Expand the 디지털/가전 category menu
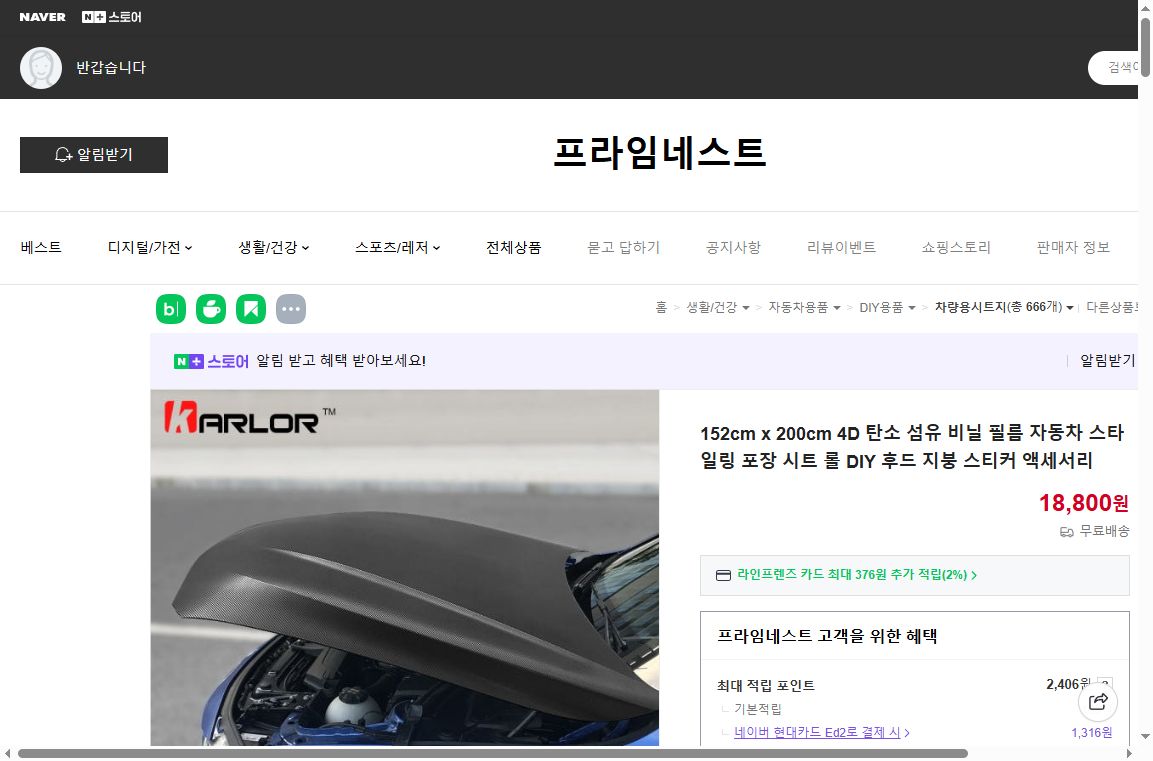The image size is (1153, 761). (150, 247)
